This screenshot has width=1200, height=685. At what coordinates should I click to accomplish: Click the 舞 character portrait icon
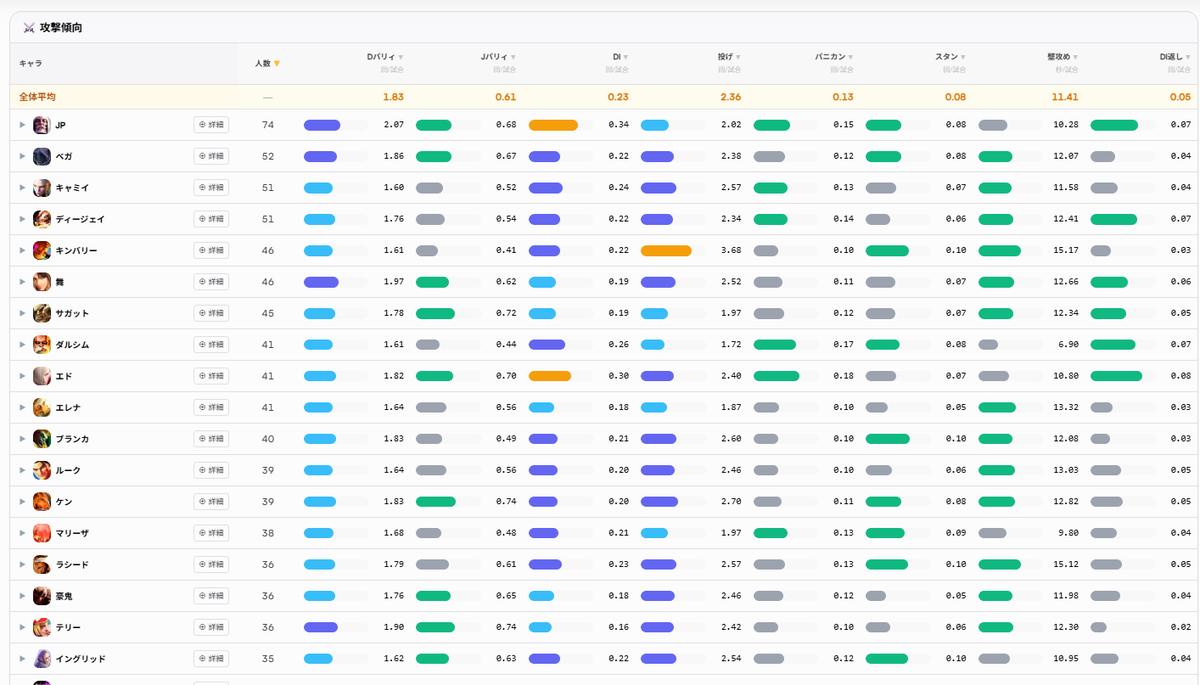pyautogui.click(x=41, y=282)
